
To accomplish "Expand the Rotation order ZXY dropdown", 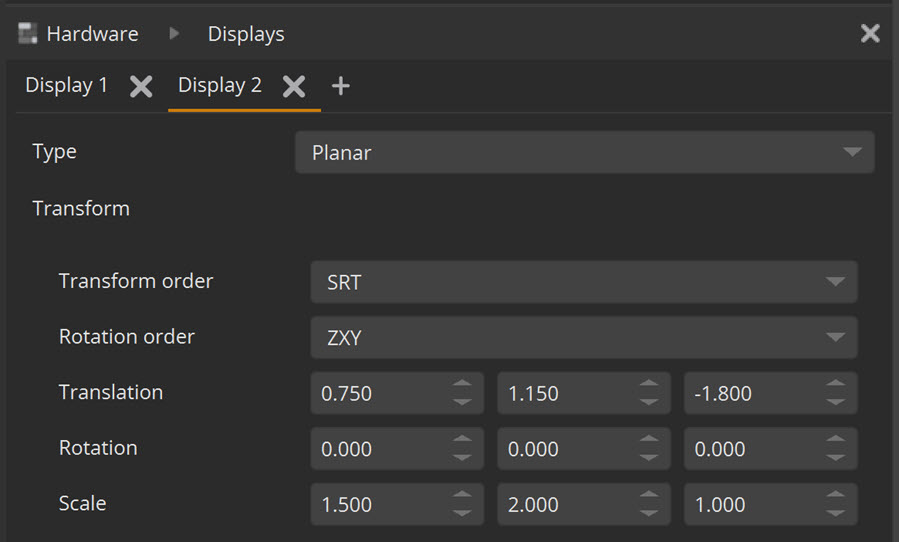I will (584, 338).
